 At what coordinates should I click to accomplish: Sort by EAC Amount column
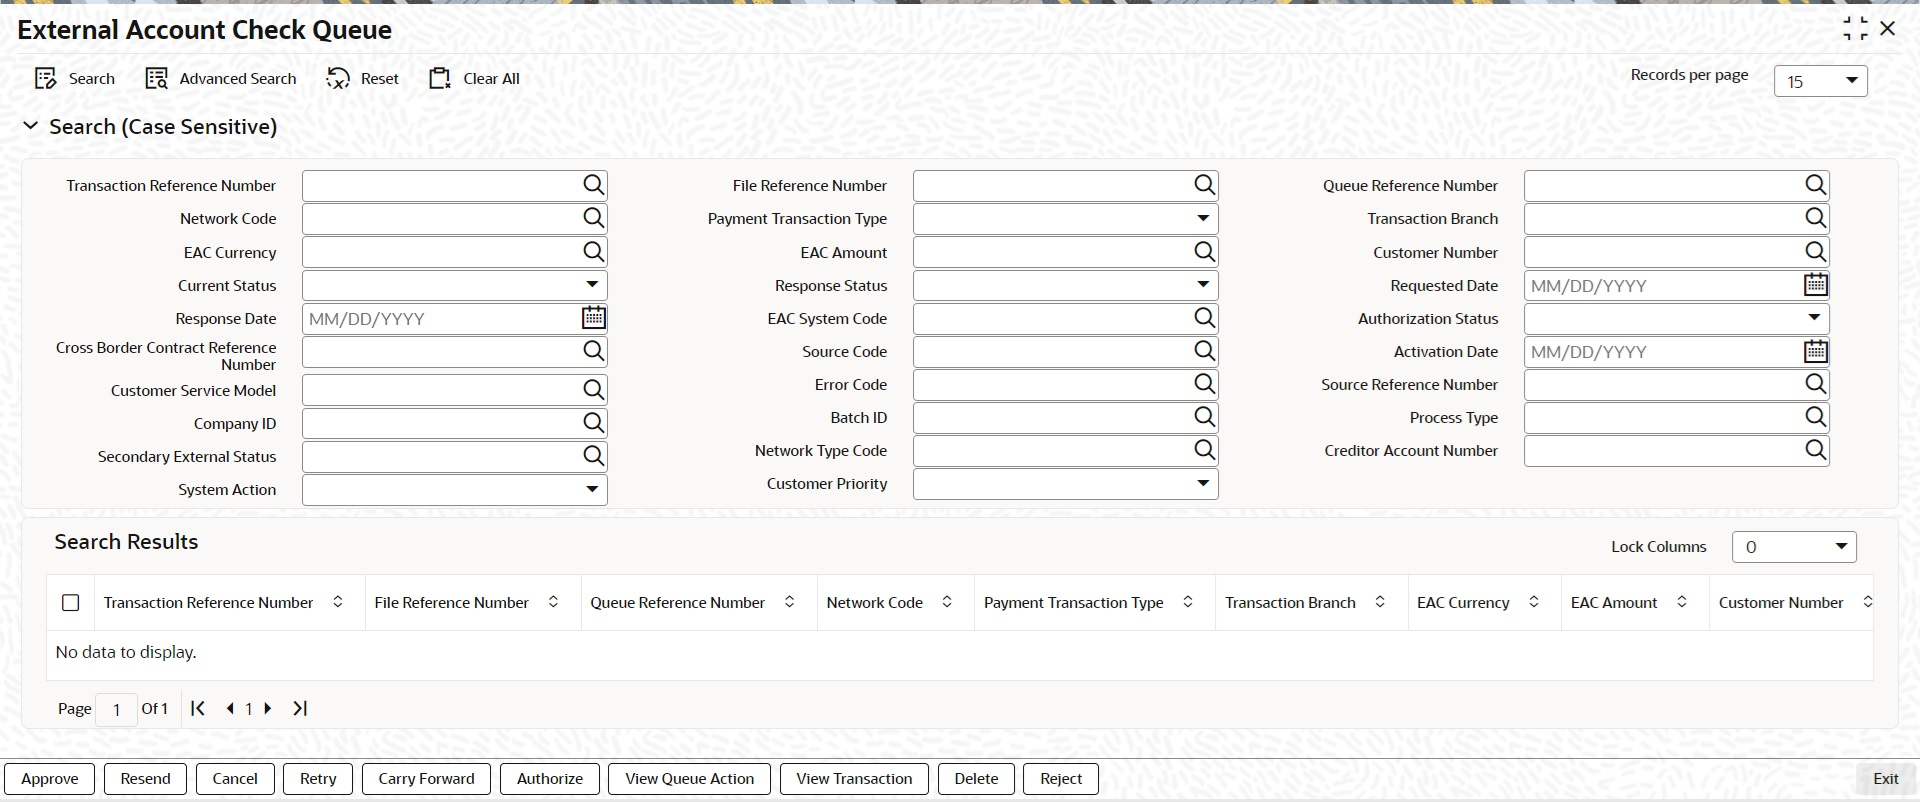point(1682,602)
